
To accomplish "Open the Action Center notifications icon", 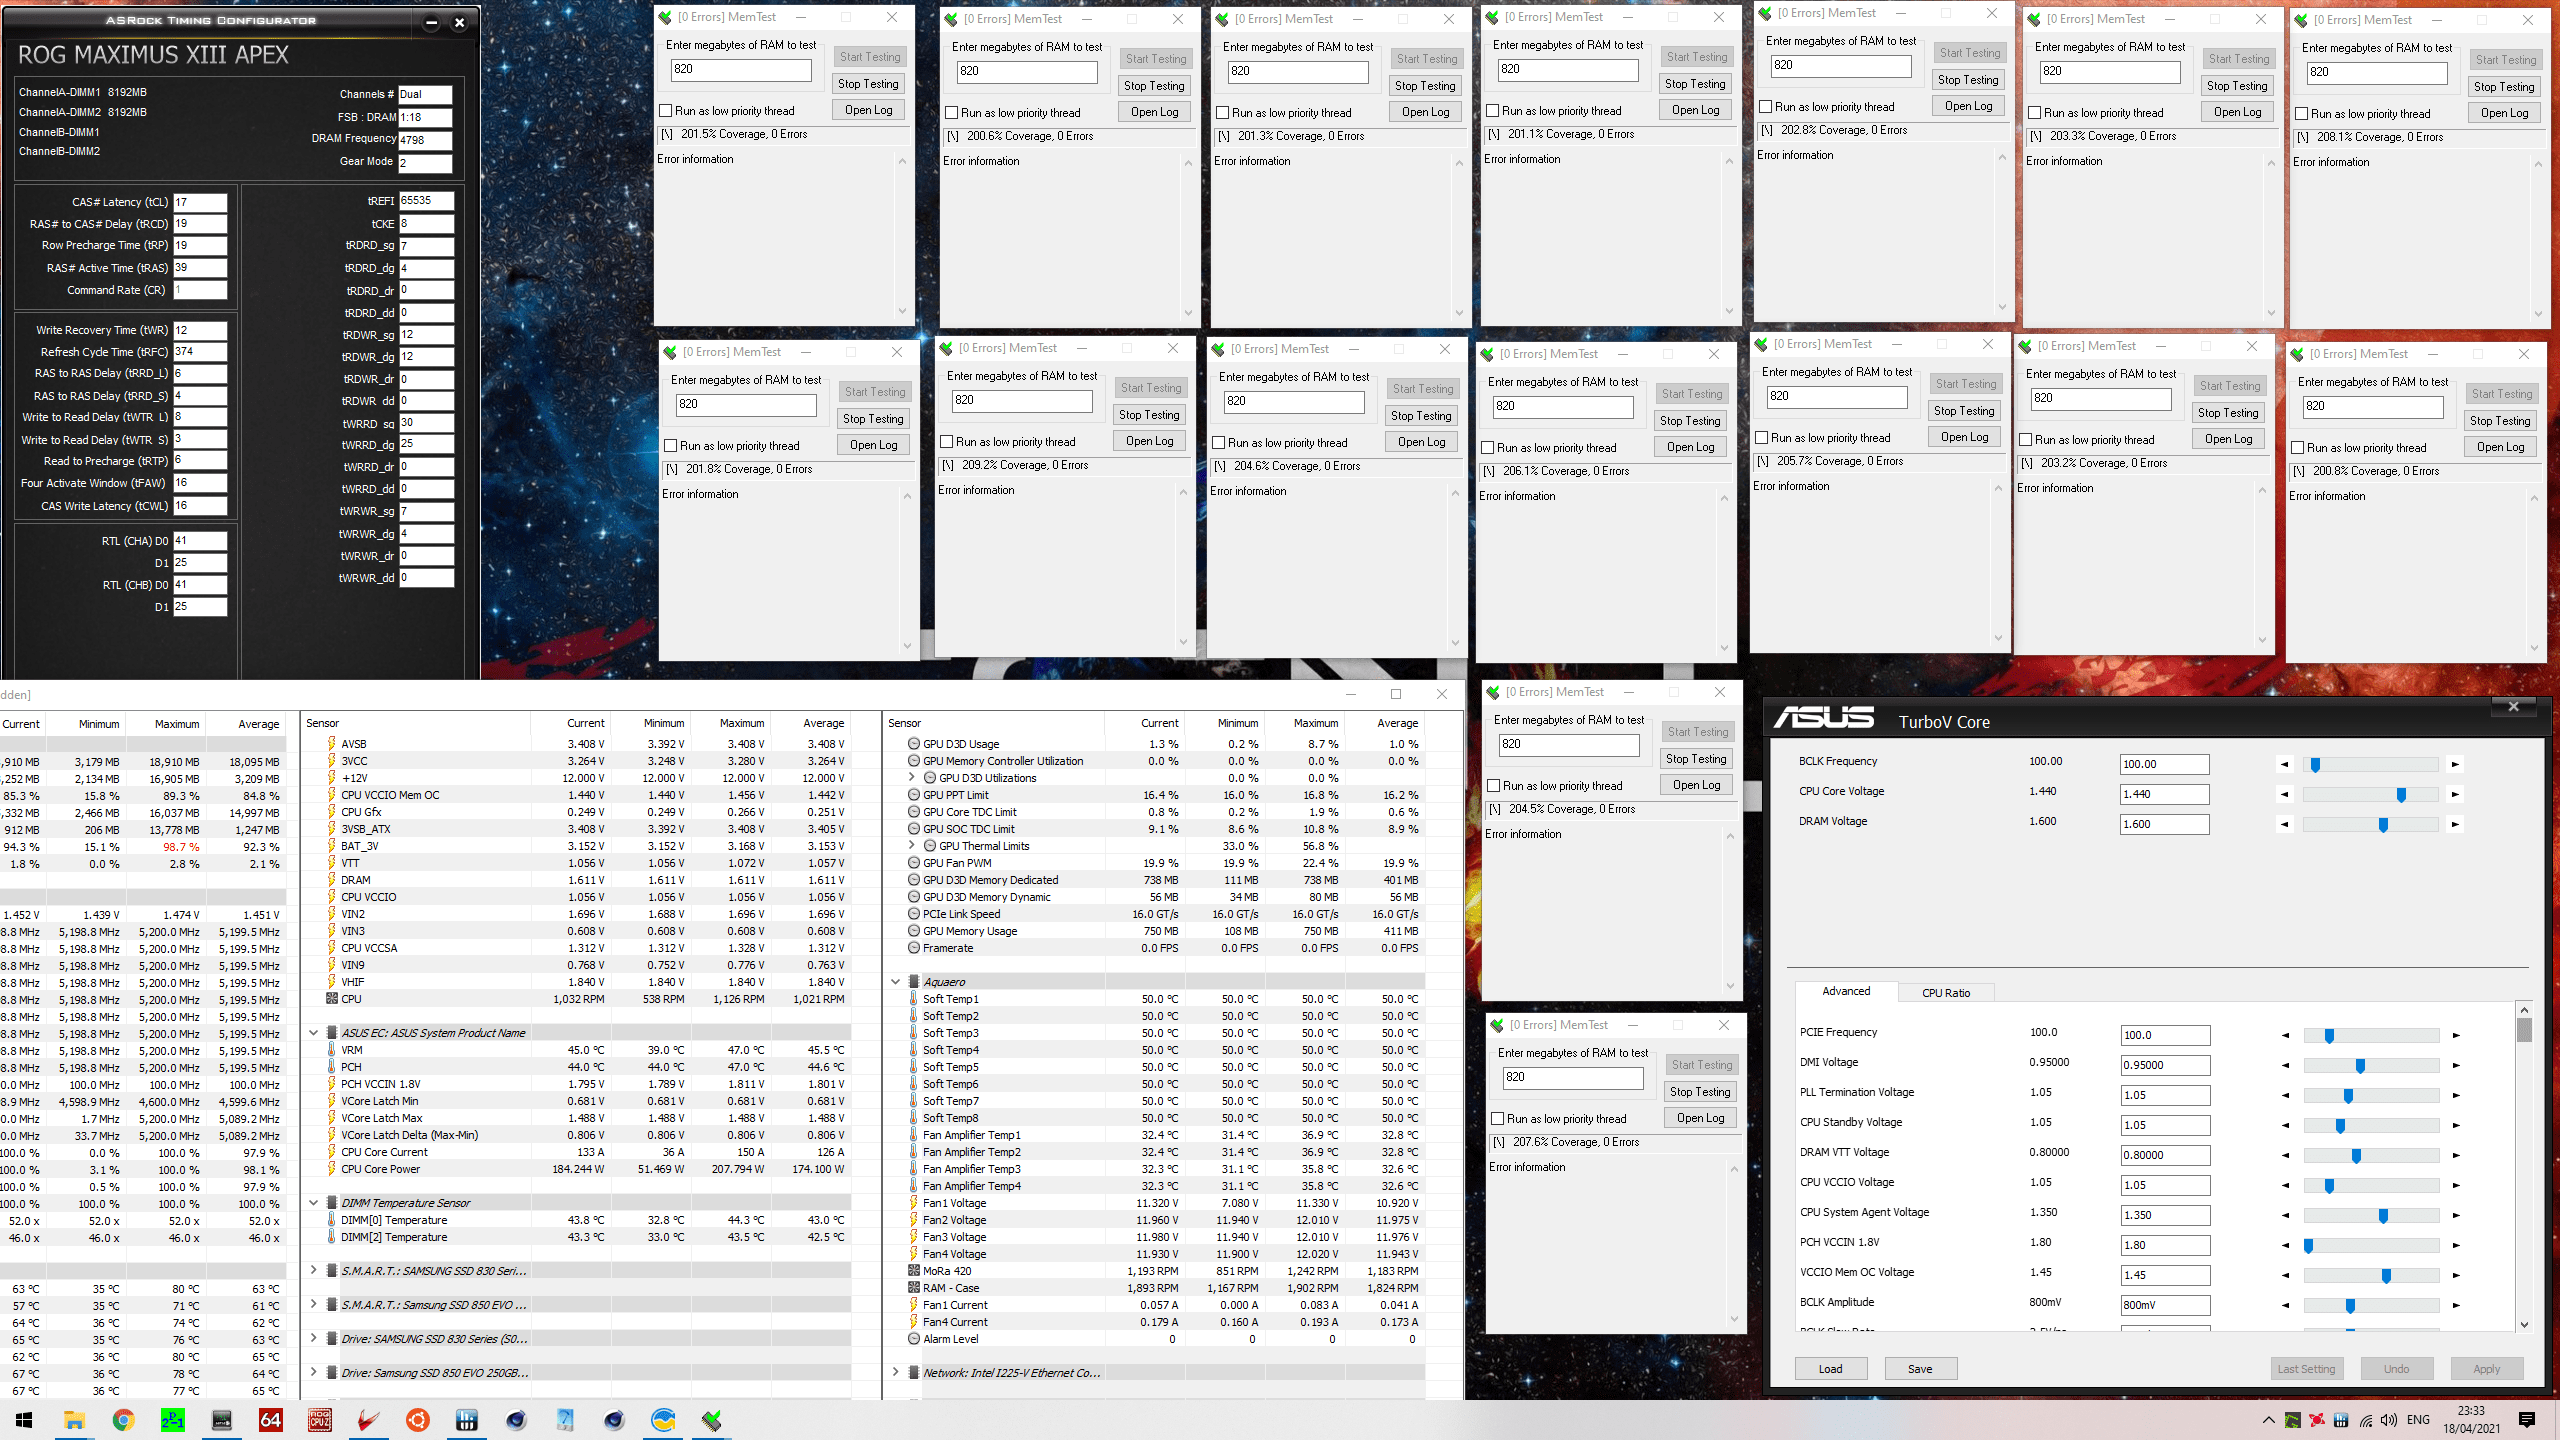I will tap(2527, 1420).
